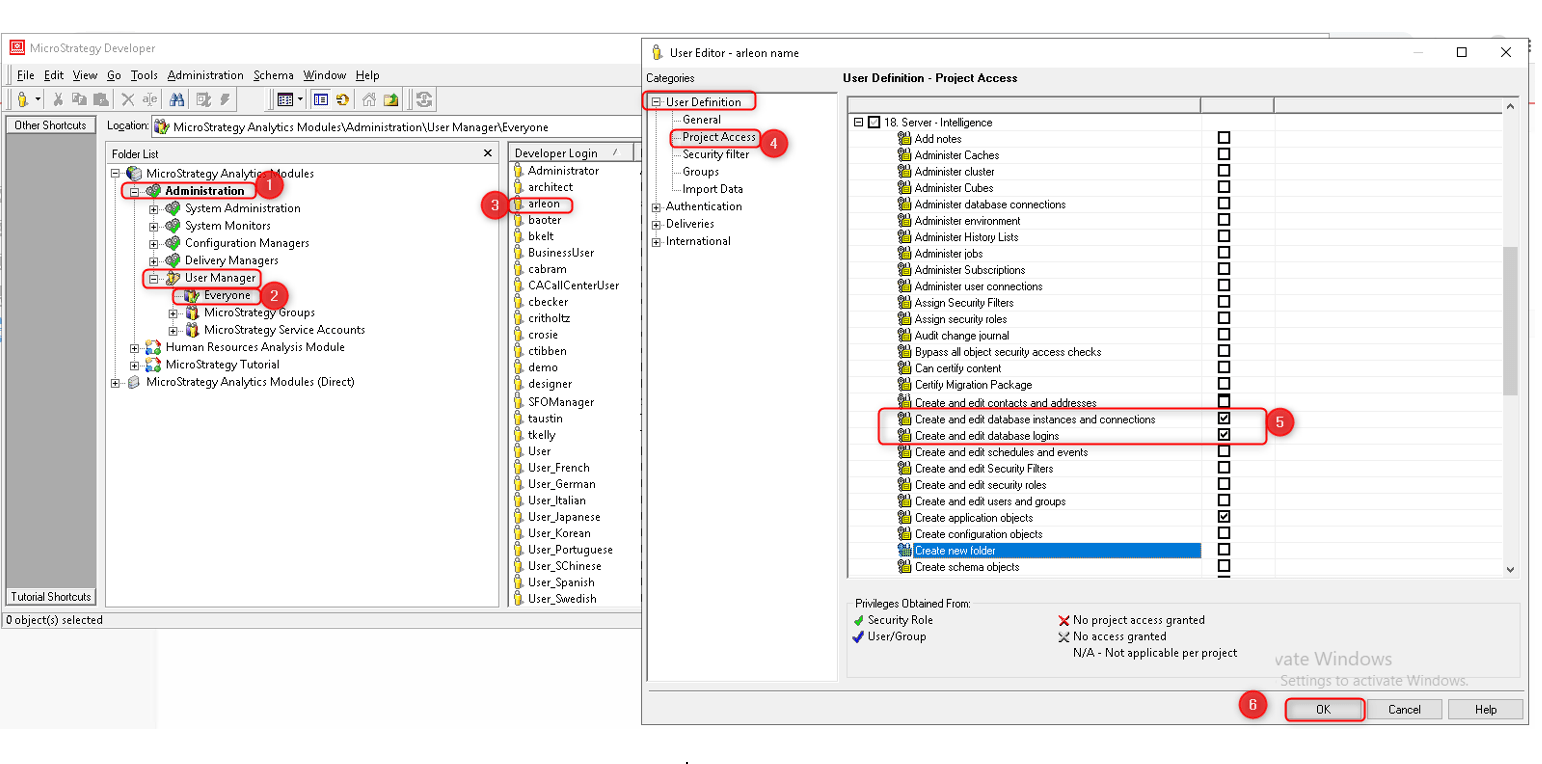The image size is (1542, 764).
Task: Expand the International category
Action: 657,241
